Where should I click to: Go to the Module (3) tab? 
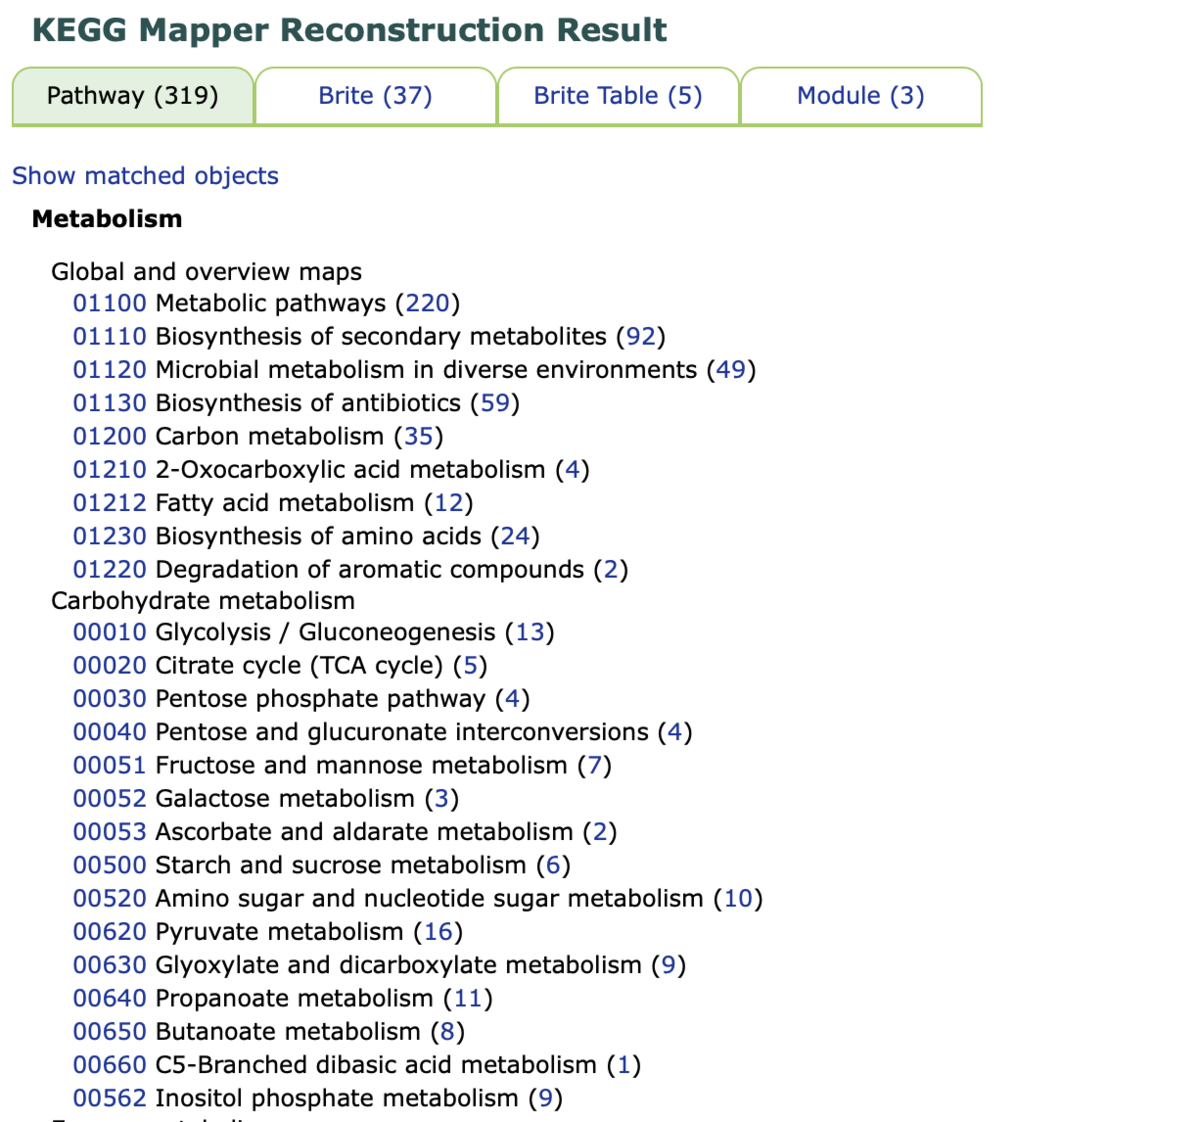point(861,96)
